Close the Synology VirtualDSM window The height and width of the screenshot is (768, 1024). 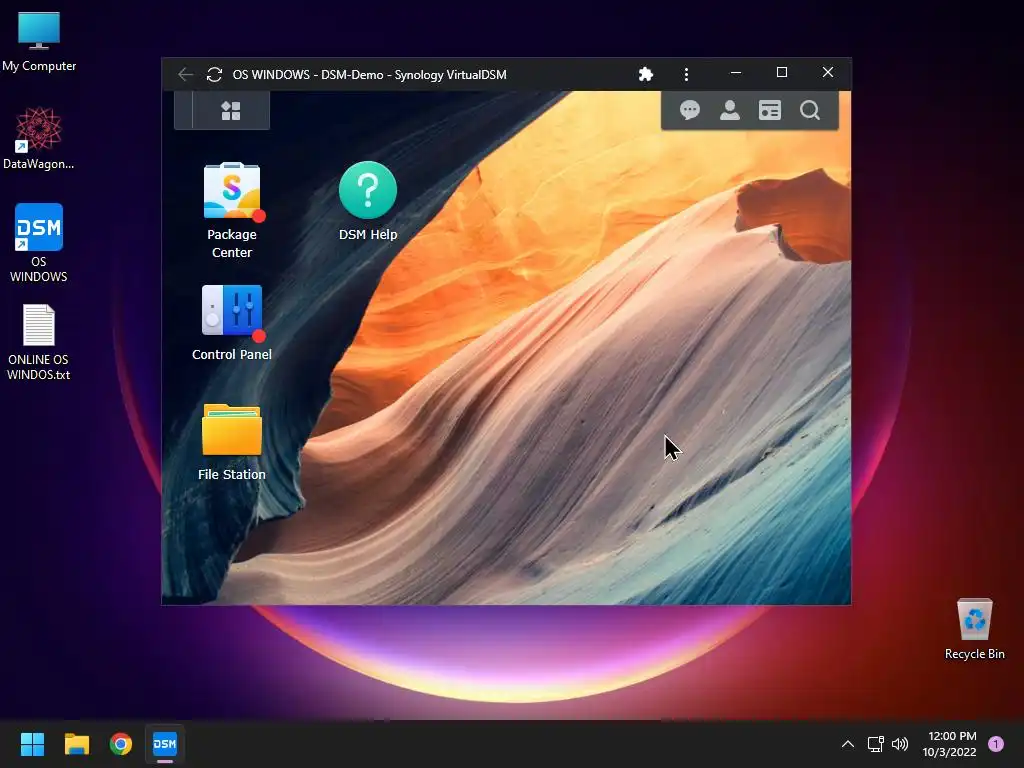click(x=827, y=72)
